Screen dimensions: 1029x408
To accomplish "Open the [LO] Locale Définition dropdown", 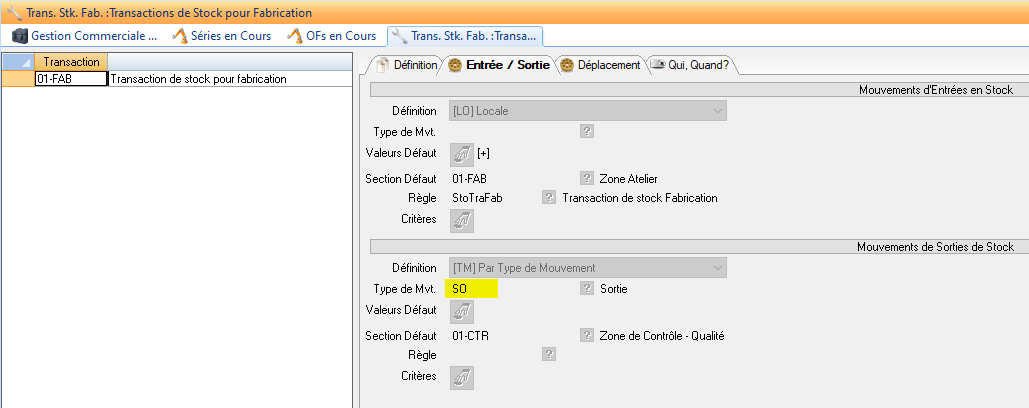I will coord(717,111).
